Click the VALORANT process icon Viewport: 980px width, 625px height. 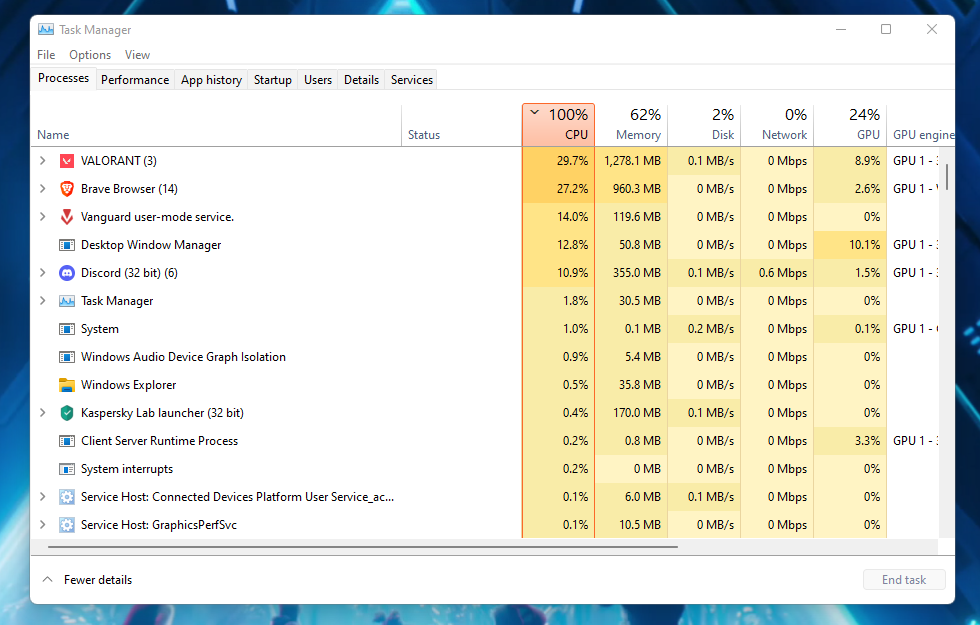point(67,161)
